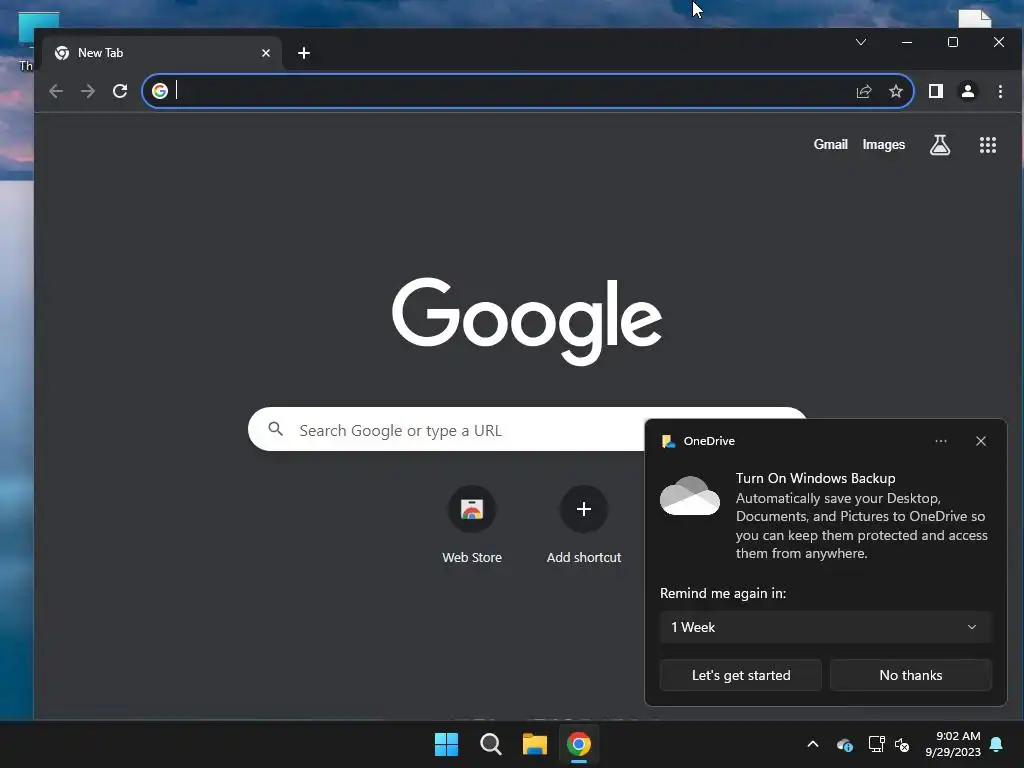The image size is (1024, 768).
Task: Click the OneDrive cloud image
Action: (690, 496)
